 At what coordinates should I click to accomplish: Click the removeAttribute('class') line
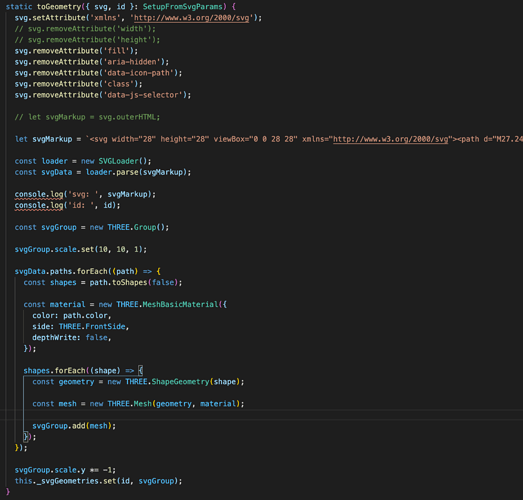click(x=78, y=84)
